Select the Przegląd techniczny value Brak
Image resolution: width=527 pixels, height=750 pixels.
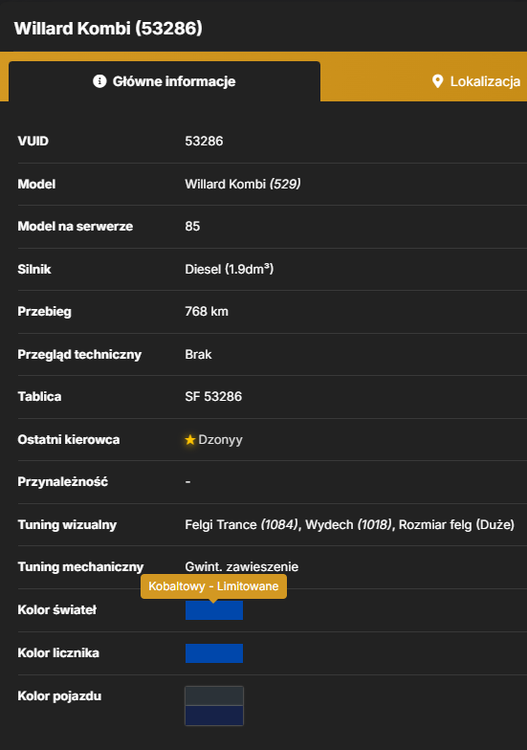[x=198, y=354]
